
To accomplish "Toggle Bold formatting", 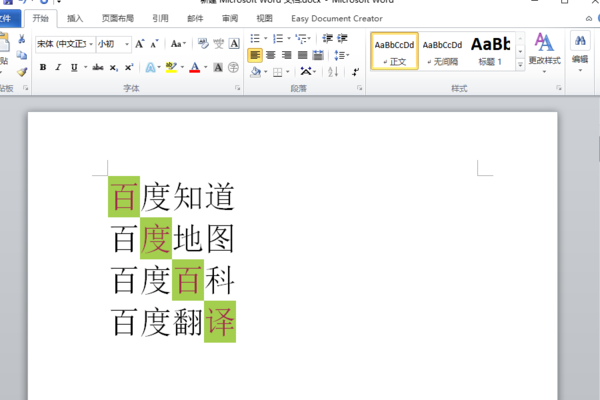I will point(43,67).
